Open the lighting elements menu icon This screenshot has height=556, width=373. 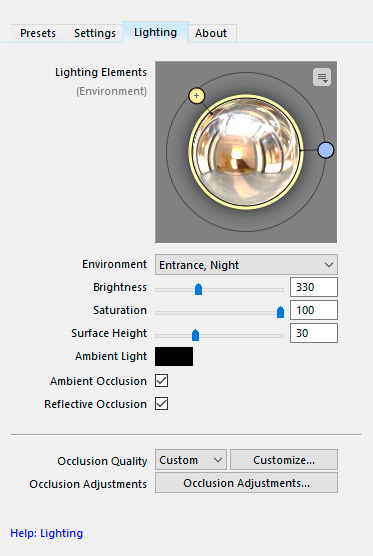(x=322, y=77)
